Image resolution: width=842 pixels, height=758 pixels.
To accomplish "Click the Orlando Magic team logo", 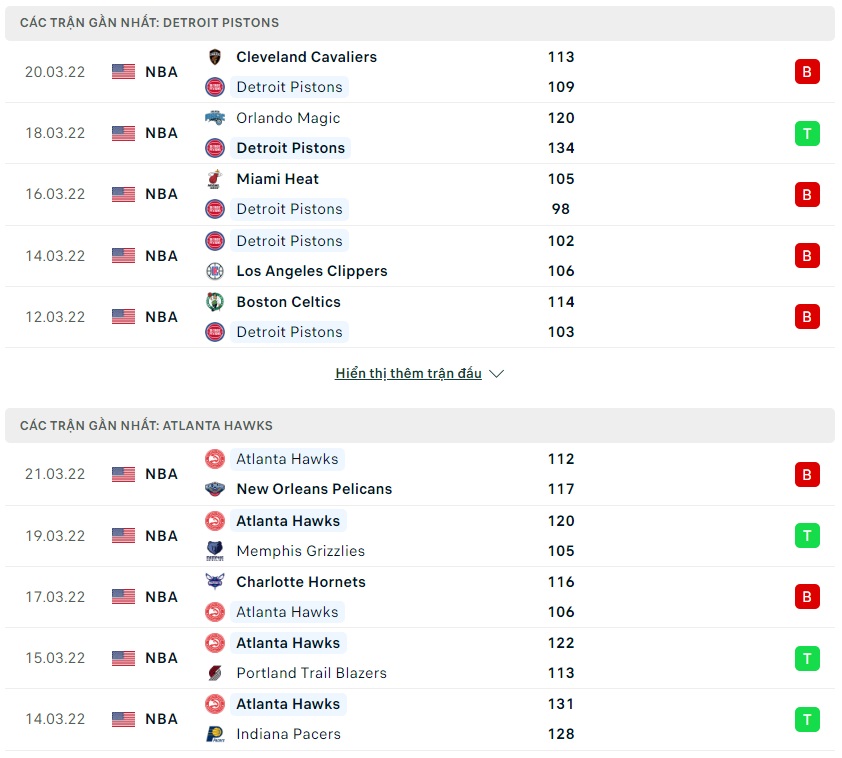I will 215,118.
